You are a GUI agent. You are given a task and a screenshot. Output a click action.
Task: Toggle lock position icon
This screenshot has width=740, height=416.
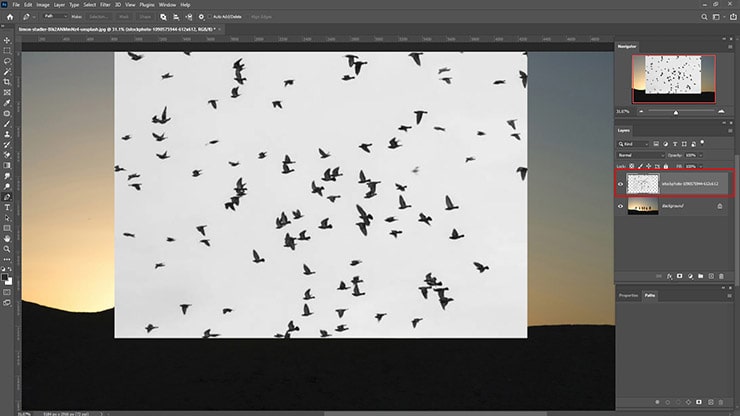pyautogui.click(x=649, y=166)
